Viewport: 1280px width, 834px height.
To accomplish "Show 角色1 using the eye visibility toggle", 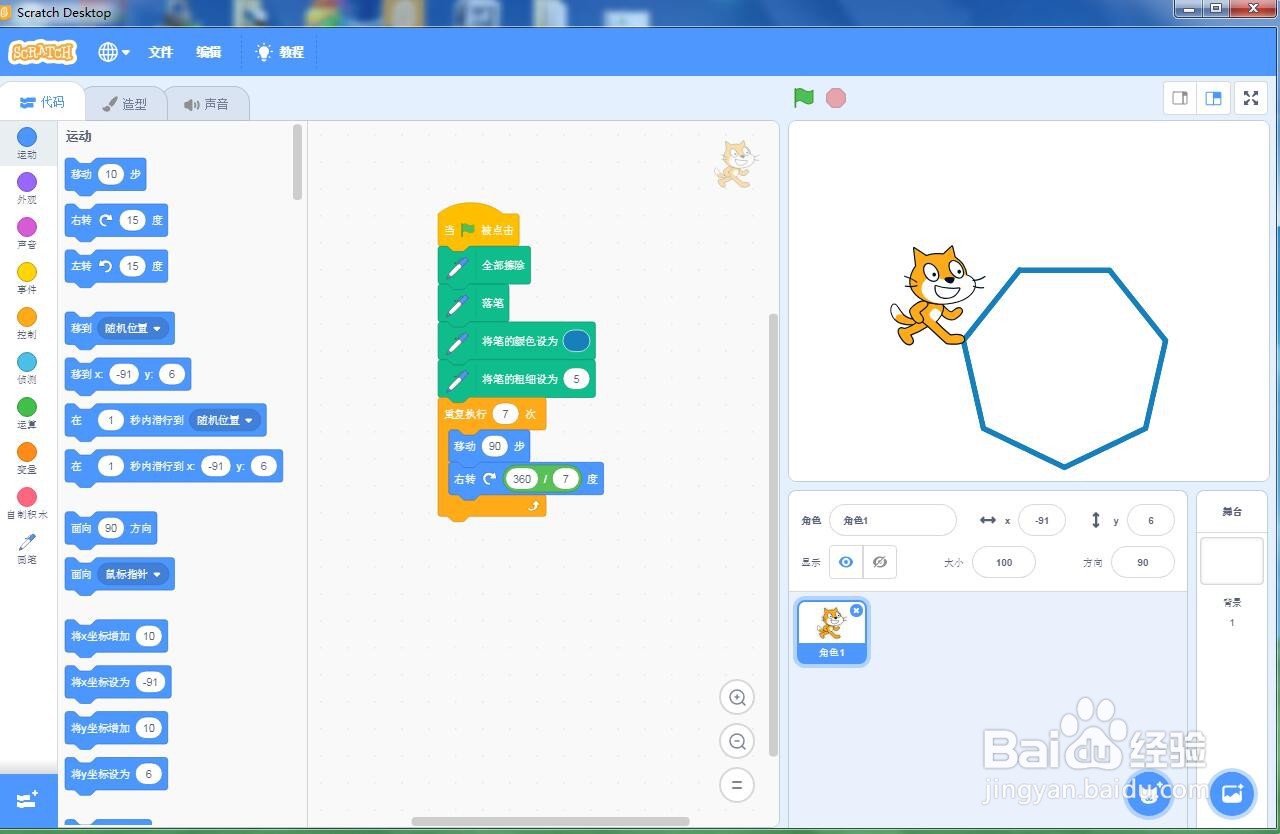I will pos(845,562).
